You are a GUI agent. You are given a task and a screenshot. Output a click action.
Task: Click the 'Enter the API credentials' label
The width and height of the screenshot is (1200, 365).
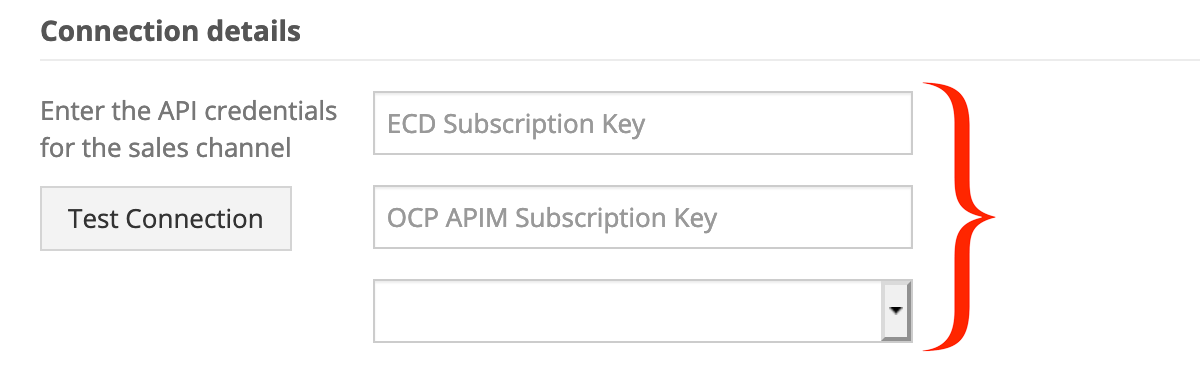pos(189,110)
